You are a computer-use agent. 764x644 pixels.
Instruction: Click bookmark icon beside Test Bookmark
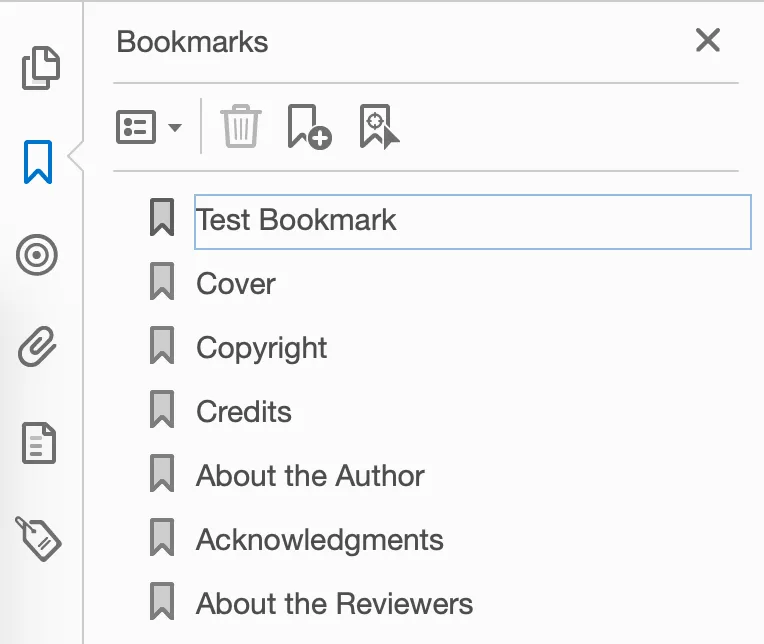[x=162, y=217]
